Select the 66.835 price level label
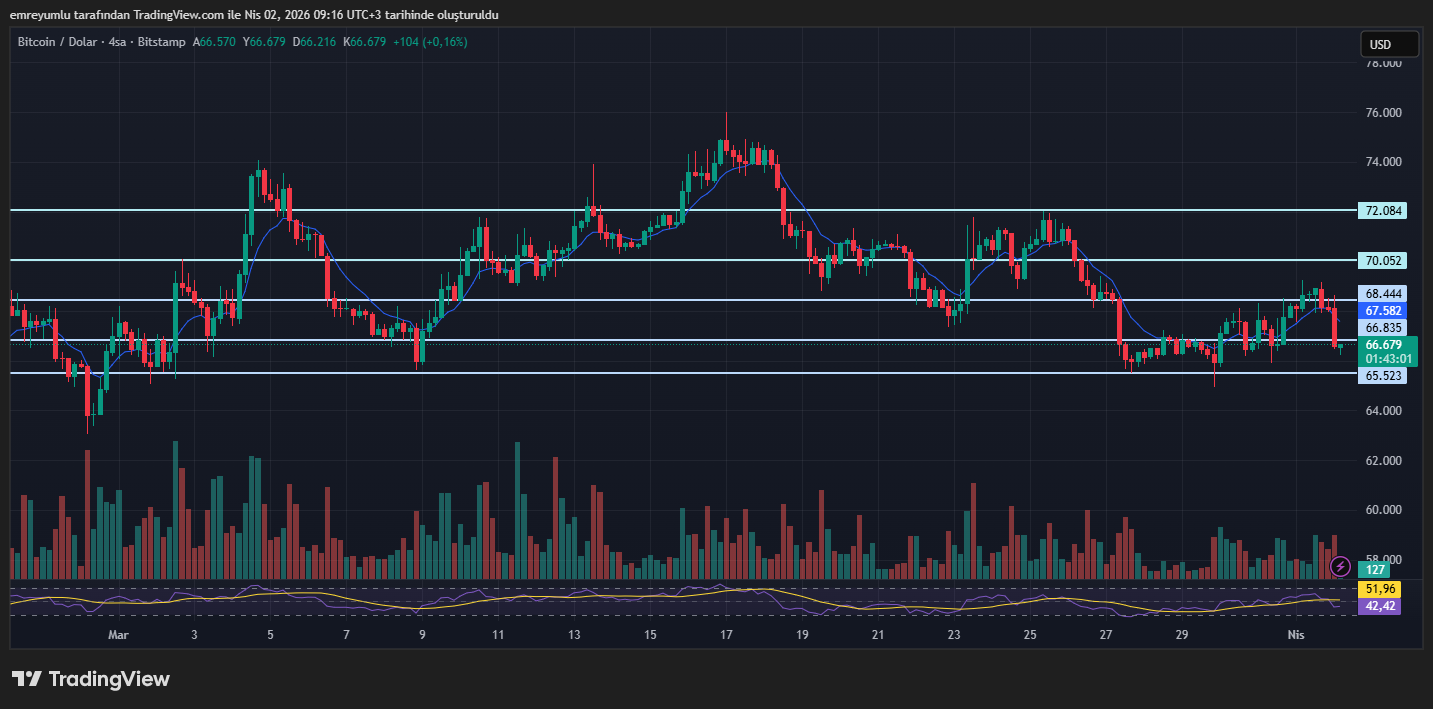The width and height of the screenshot is (1433, 709). [1384, 328]
